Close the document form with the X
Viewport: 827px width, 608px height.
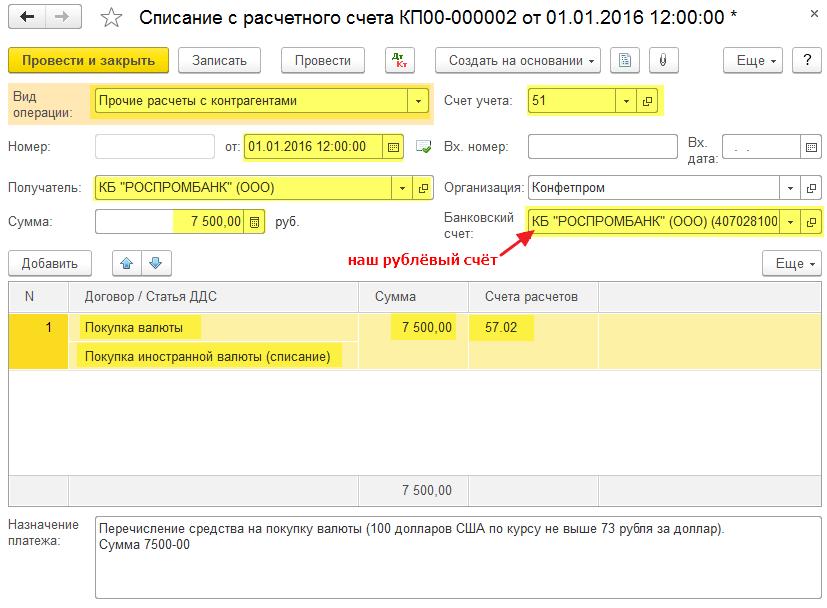pos(814,14)
